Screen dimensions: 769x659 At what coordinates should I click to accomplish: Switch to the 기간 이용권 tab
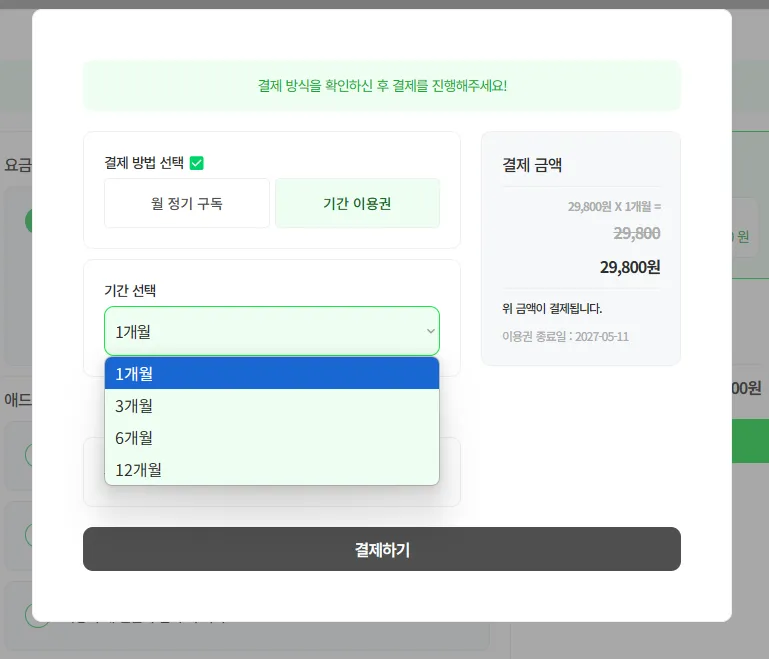(x=357, y=203)
